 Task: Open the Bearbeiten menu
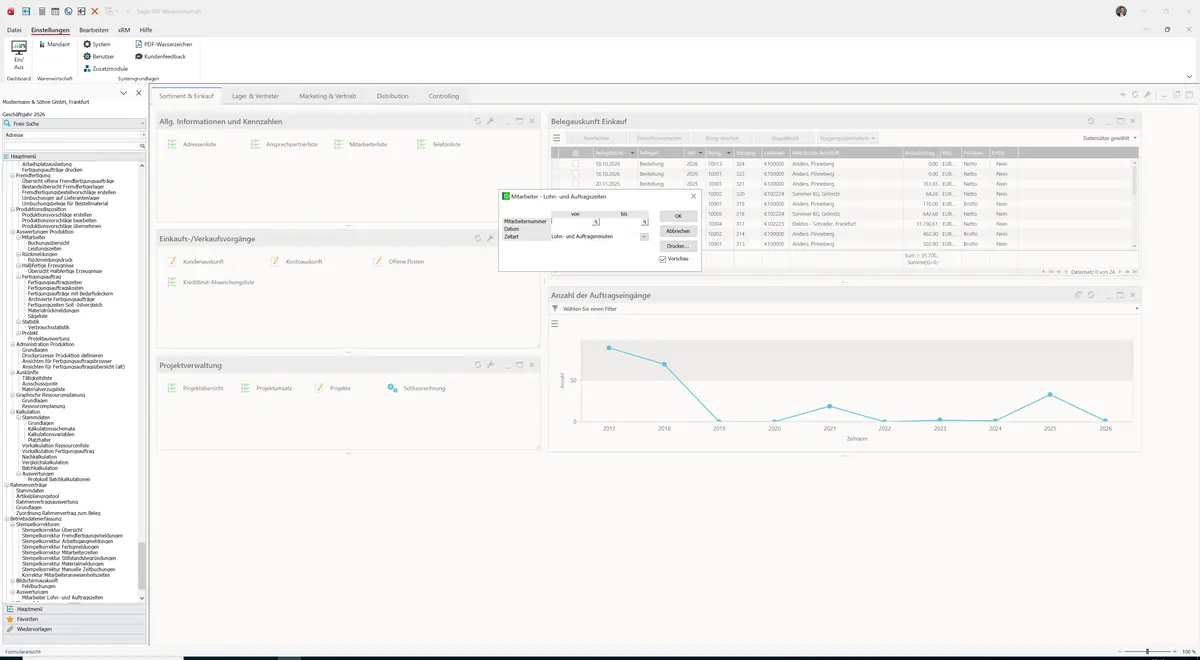[x=93, y=30]
